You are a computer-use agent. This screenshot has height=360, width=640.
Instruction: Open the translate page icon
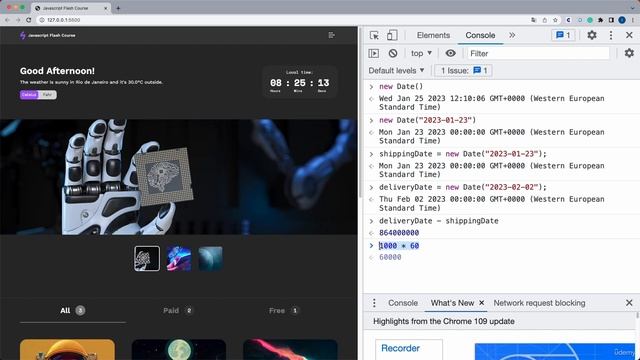[534, 20]
